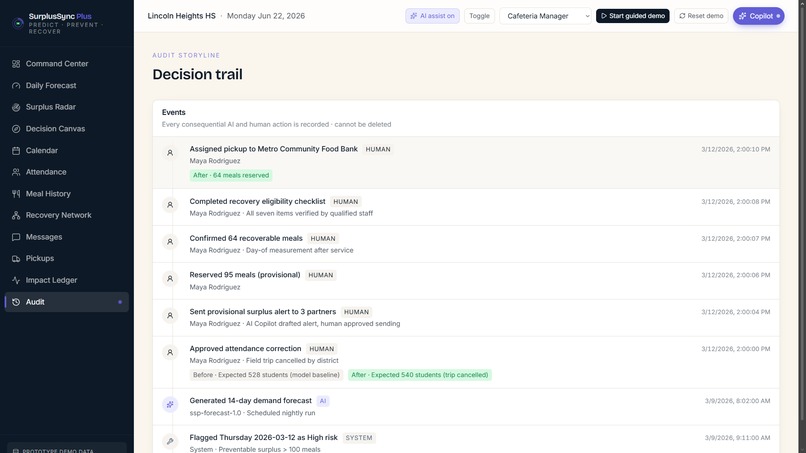
Task: Click the SurplusSync Plus logo icon
Action: pyautogui.click(x=18, y=23)
